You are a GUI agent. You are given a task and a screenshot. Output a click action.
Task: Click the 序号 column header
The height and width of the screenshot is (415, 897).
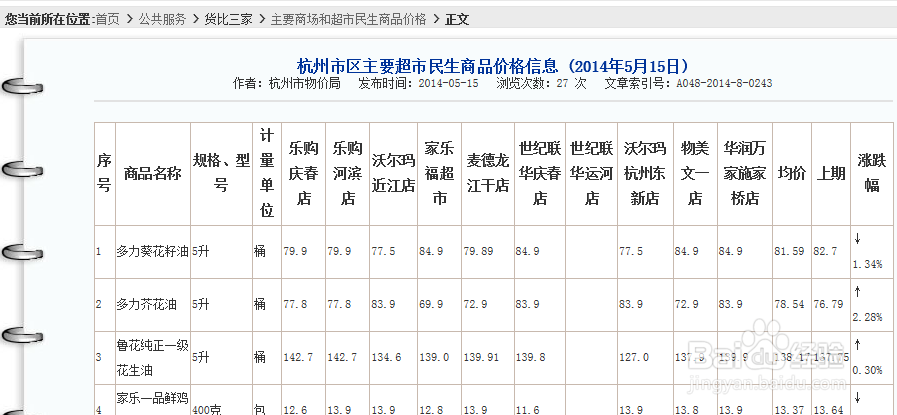pos(104,173)
